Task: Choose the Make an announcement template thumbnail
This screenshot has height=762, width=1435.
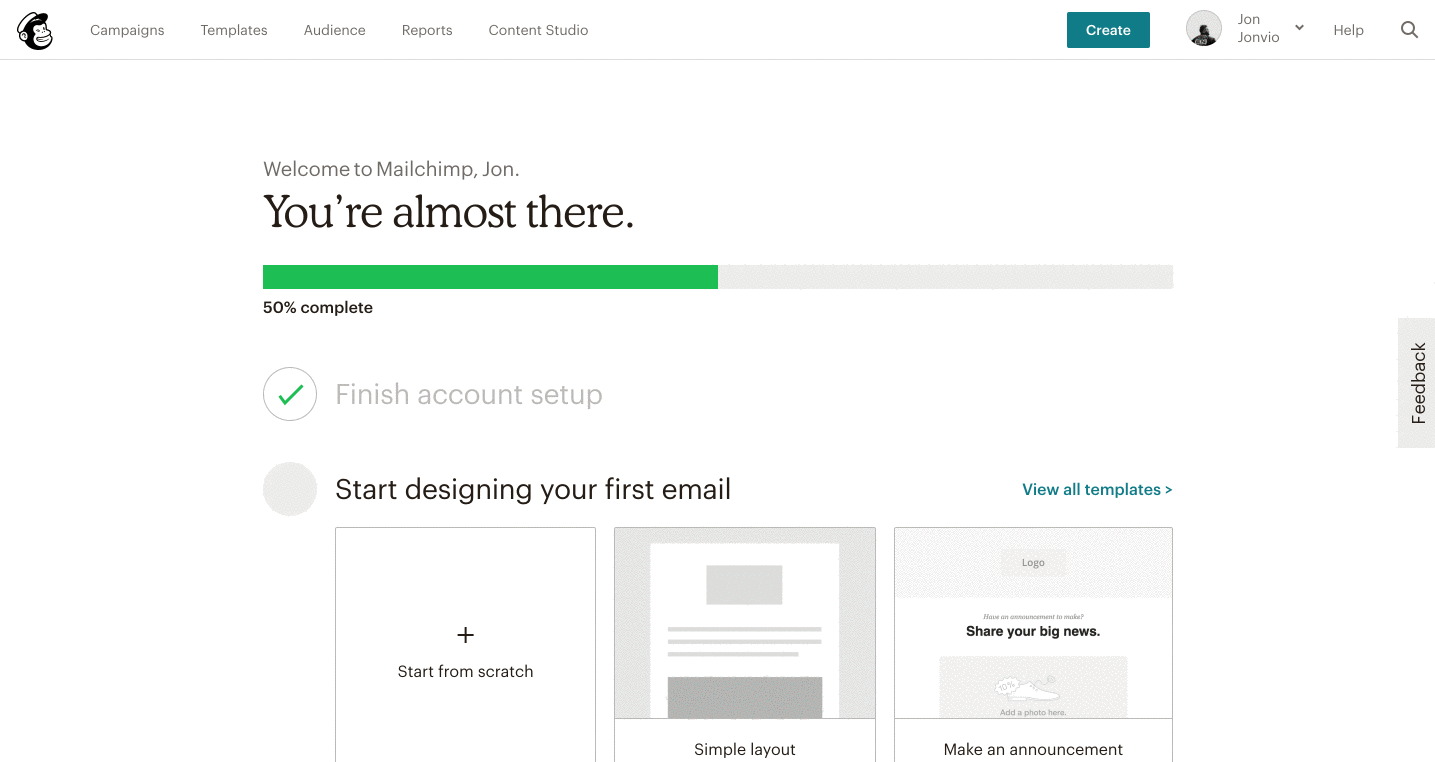Action: pyautogui.click(x=1033, y=623)
